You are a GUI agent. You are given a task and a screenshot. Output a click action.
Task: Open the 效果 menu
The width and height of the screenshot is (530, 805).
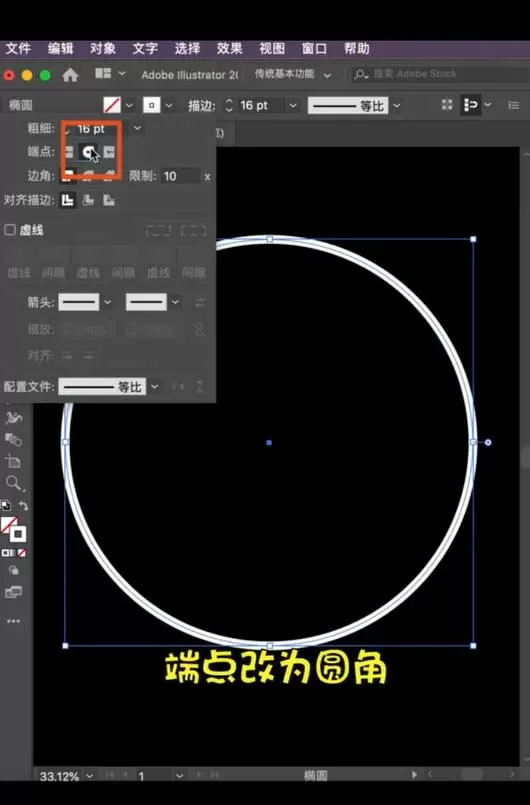[x=229, y=49]
